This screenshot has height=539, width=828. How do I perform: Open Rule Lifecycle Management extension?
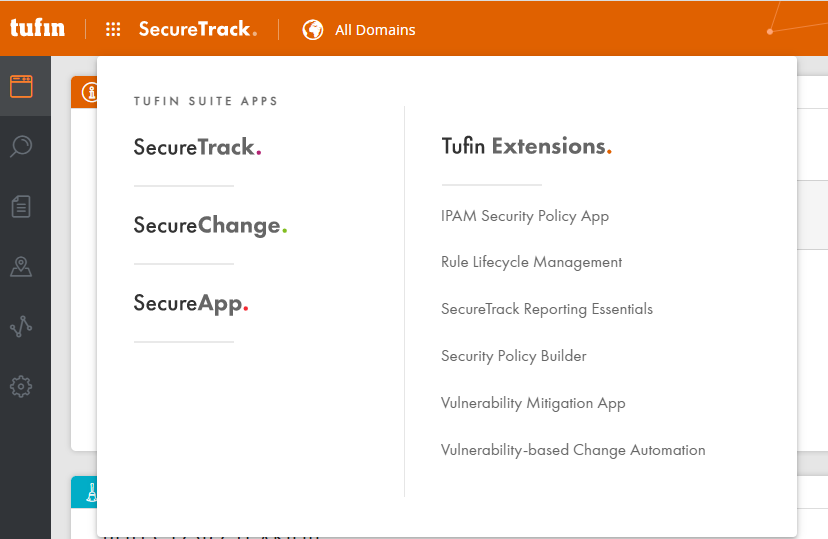(531, 262)
